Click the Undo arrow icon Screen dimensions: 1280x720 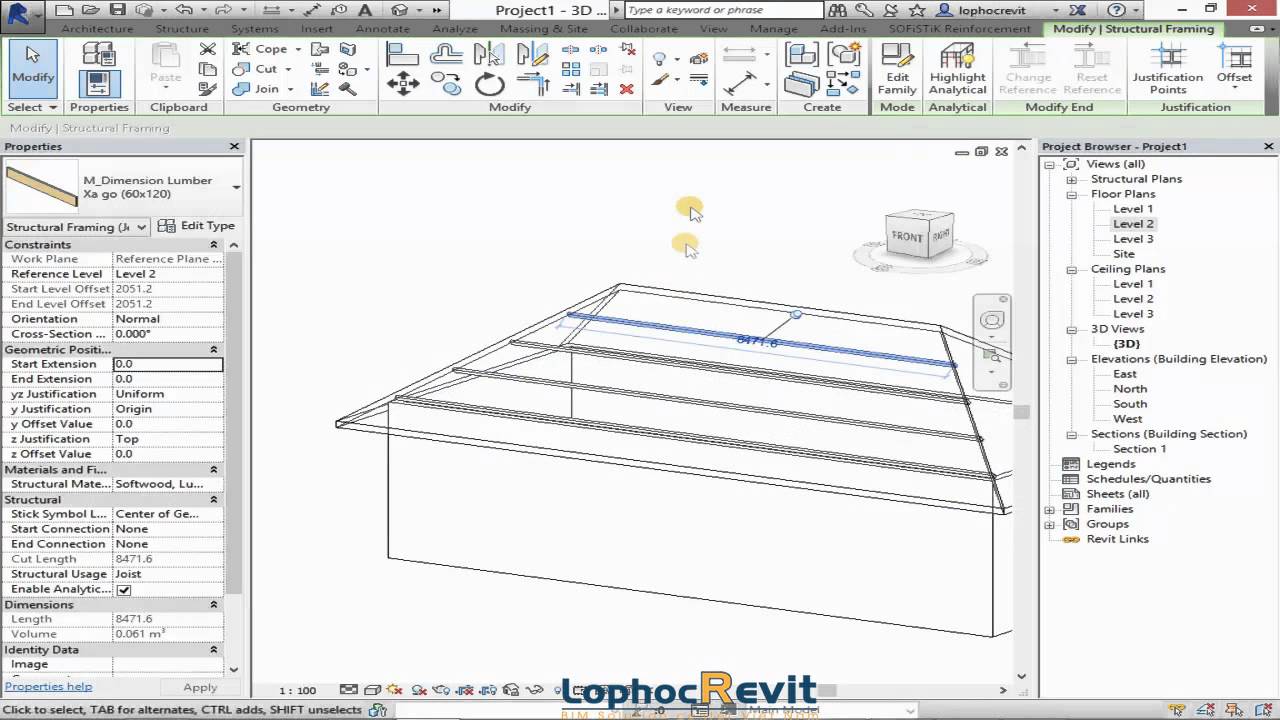(184, 10)
